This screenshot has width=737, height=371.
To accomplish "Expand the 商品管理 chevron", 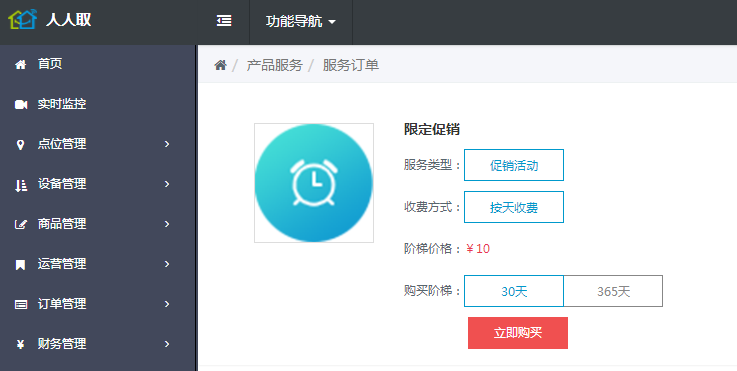I will [167, 224].
